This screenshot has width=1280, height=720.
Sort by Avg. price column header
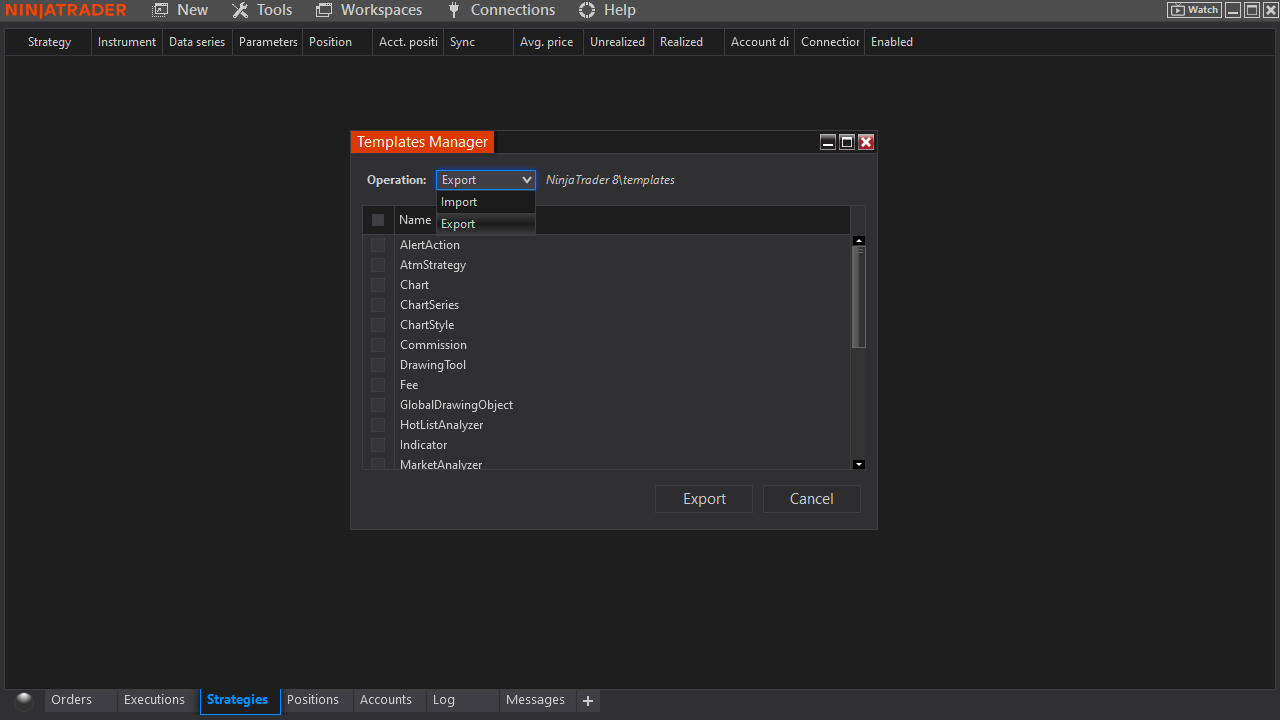pyautogui.click(x=547, y=42)
